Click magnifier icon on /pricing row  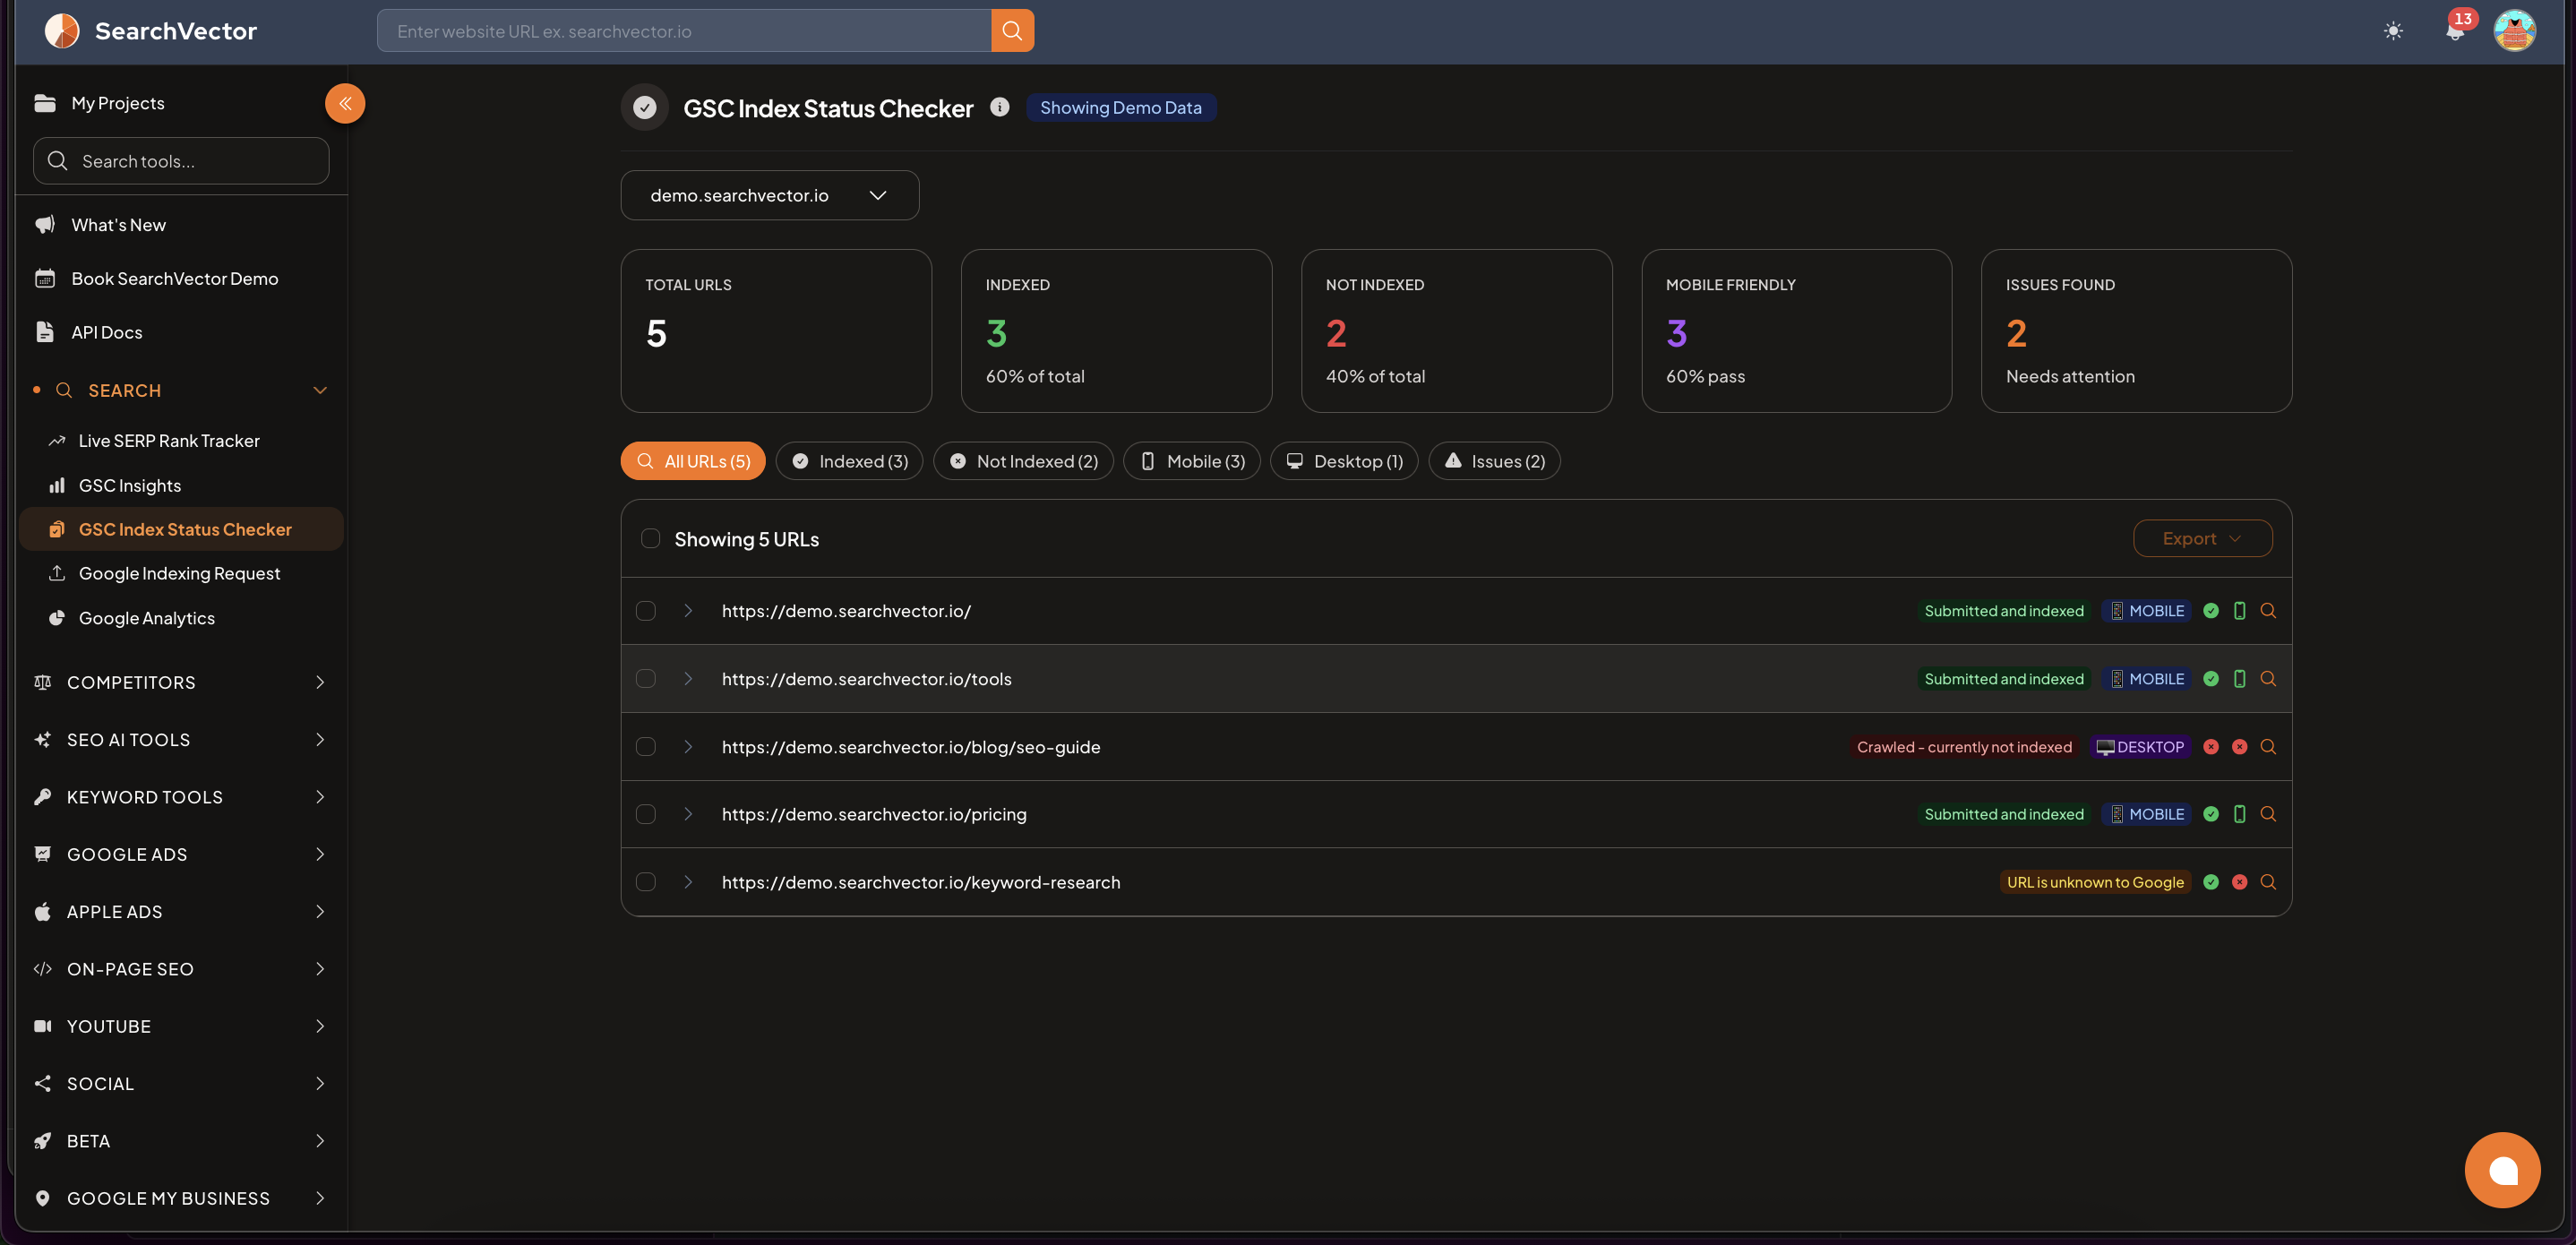click(x=2268, y=814)
